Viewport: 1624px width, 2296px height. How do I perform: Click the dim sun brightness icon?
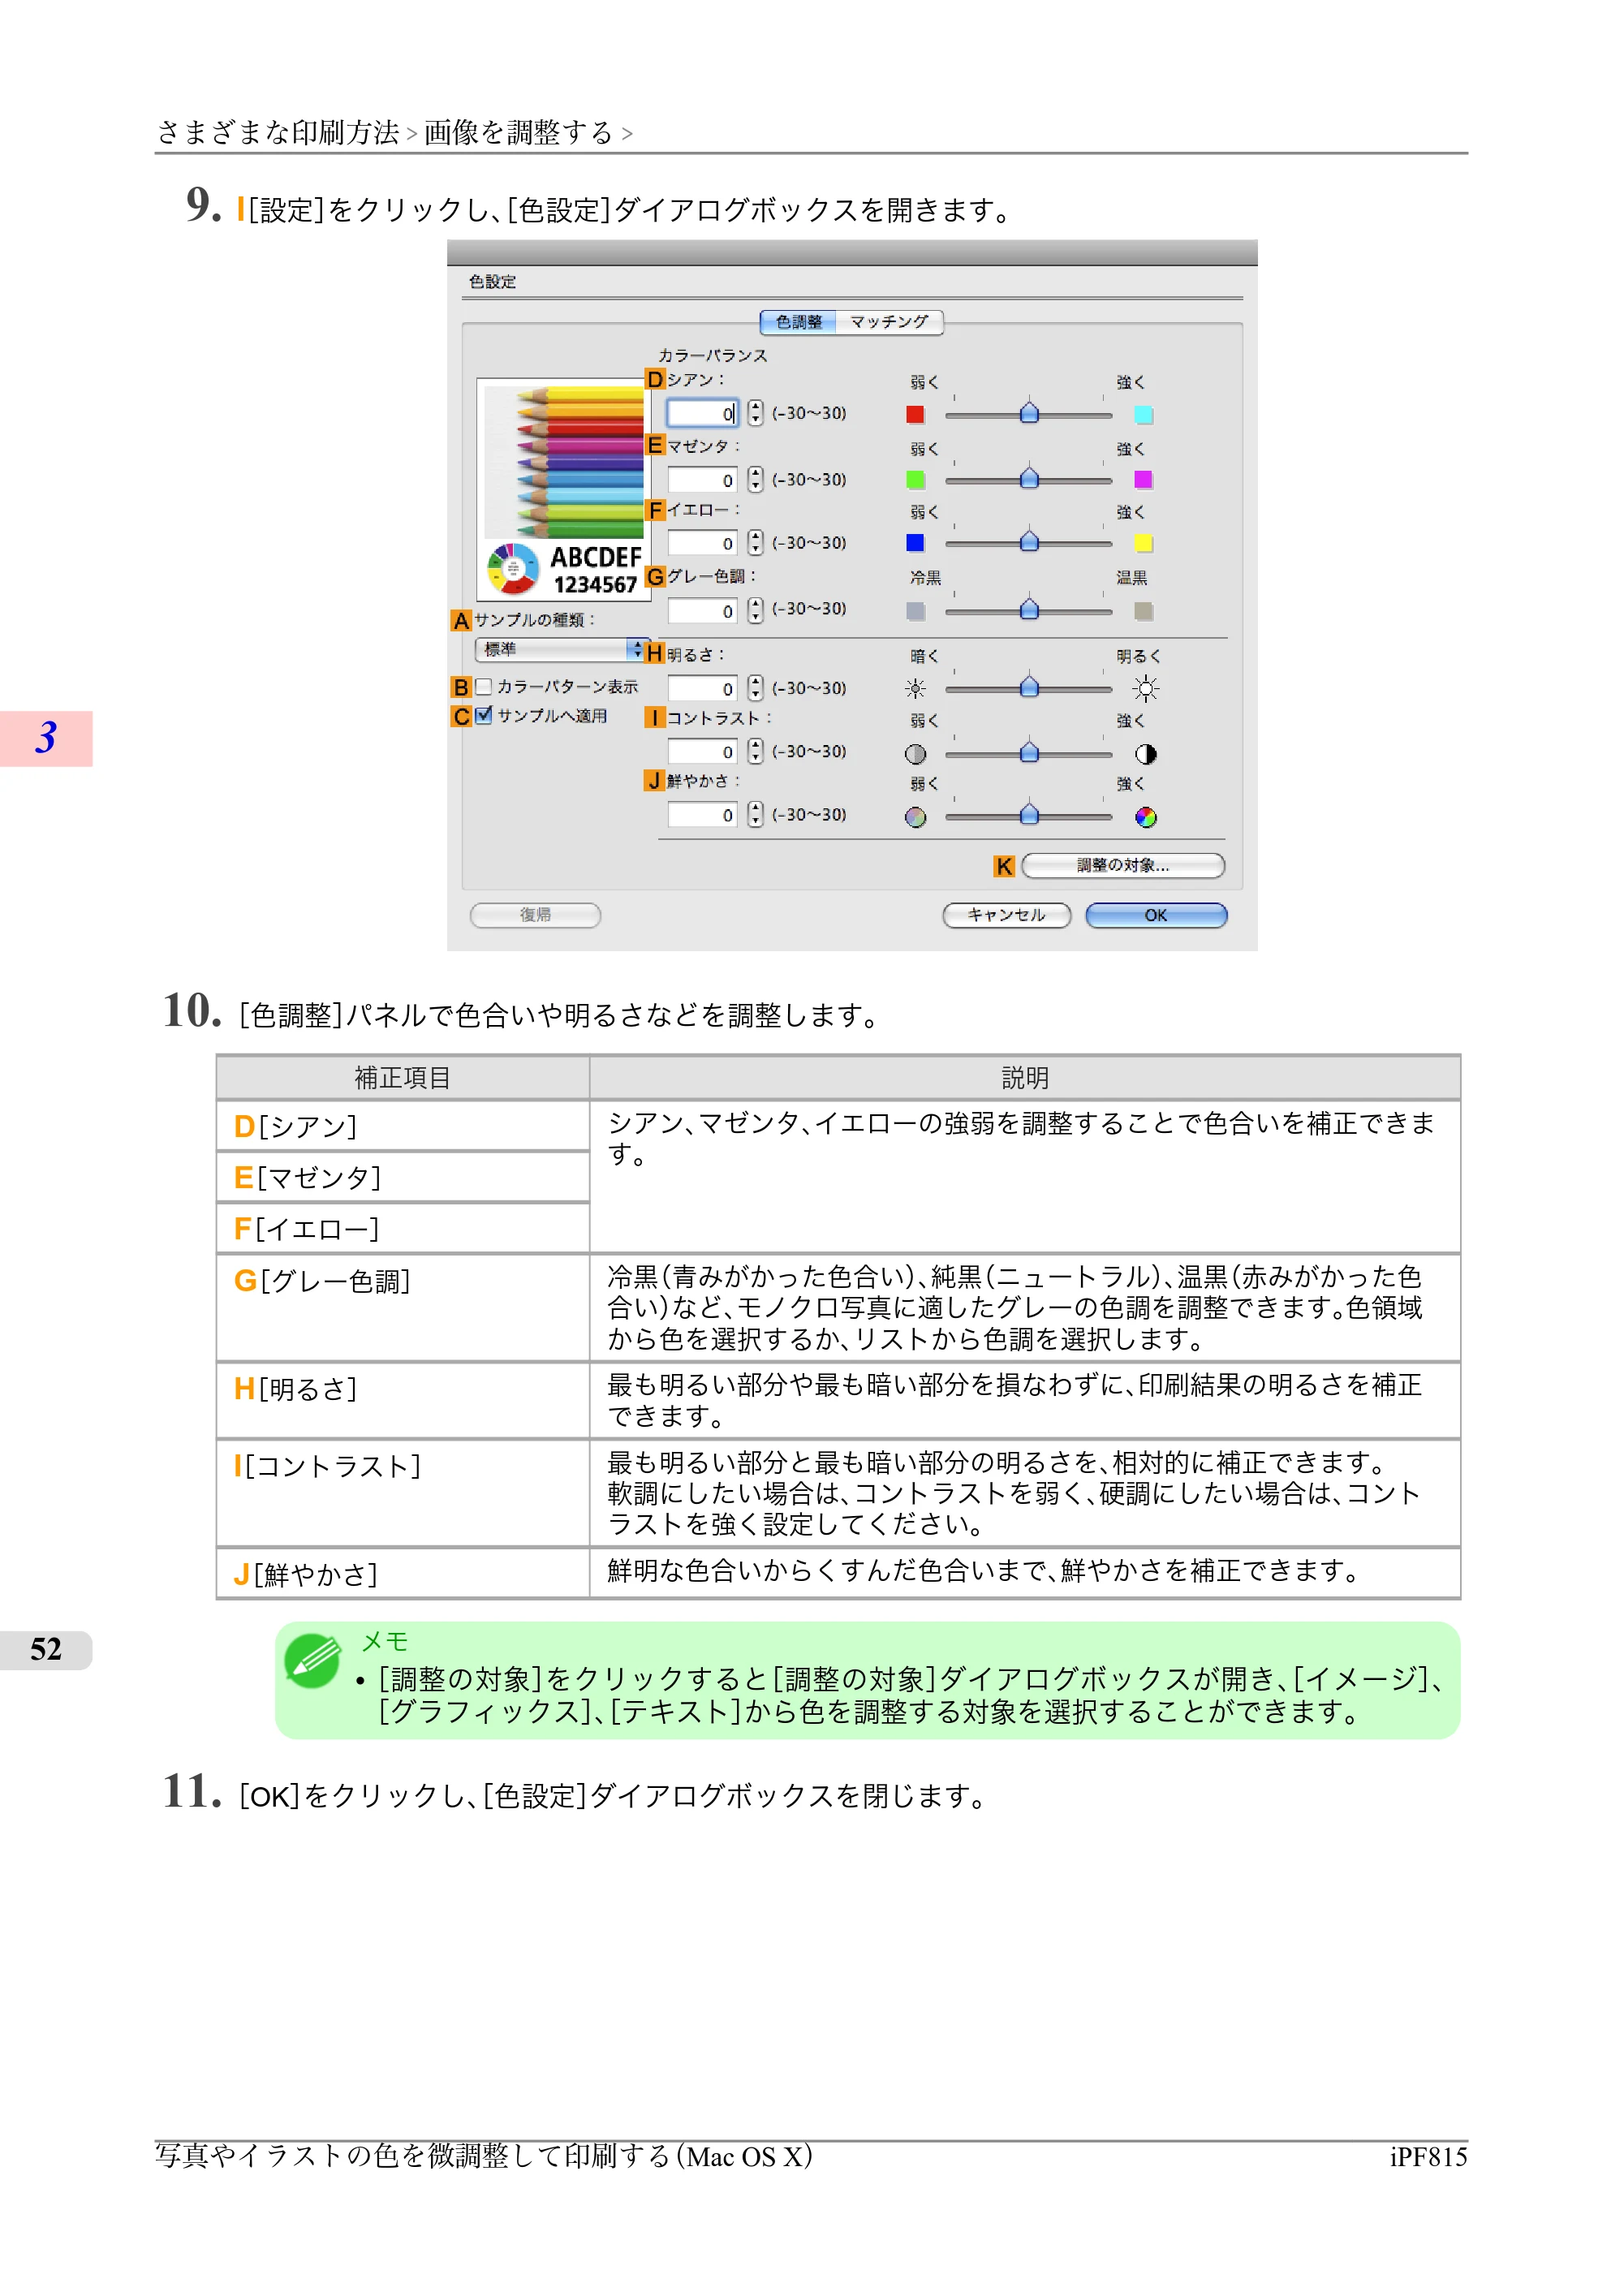click(914, 689)
